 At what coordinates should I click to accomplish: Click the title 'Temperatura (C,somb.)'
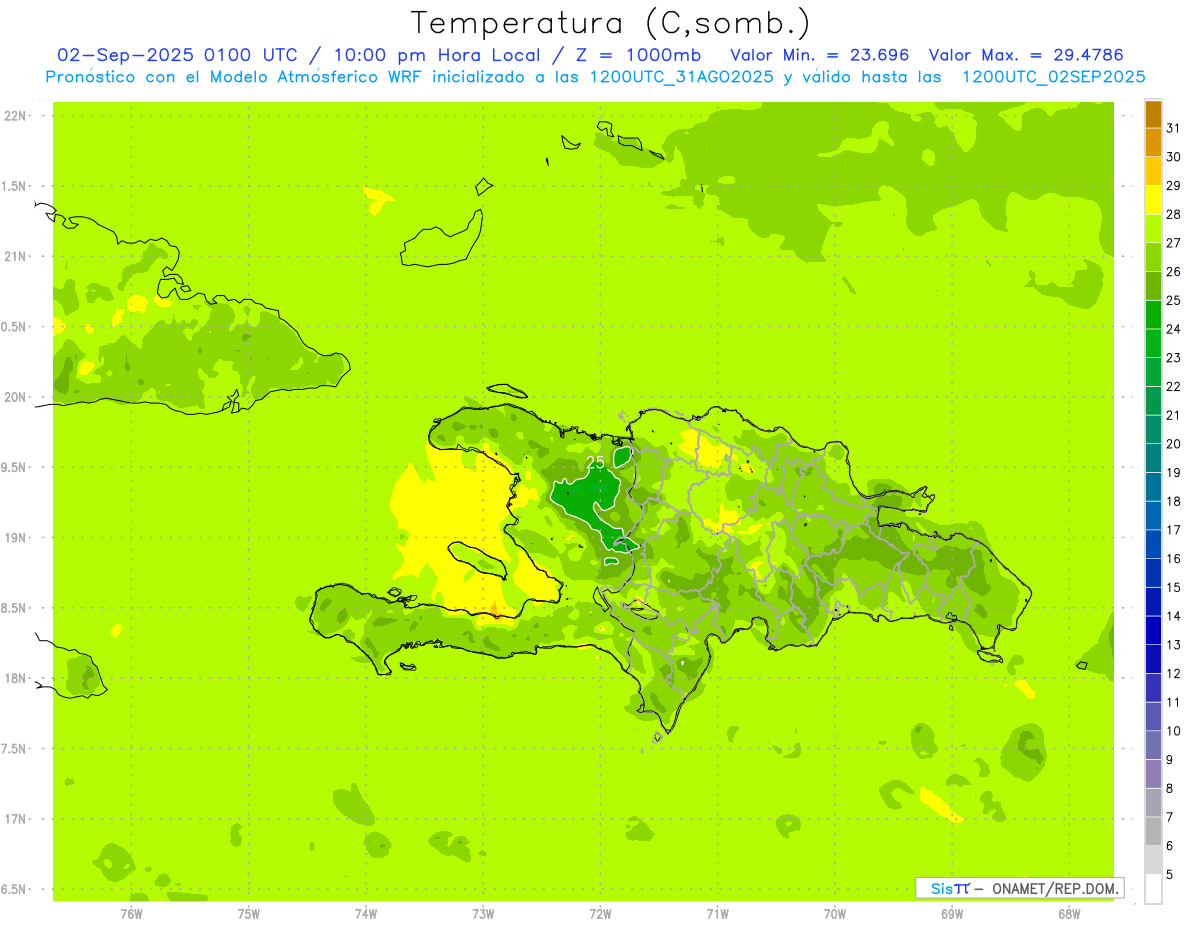(x=610, y=23)
